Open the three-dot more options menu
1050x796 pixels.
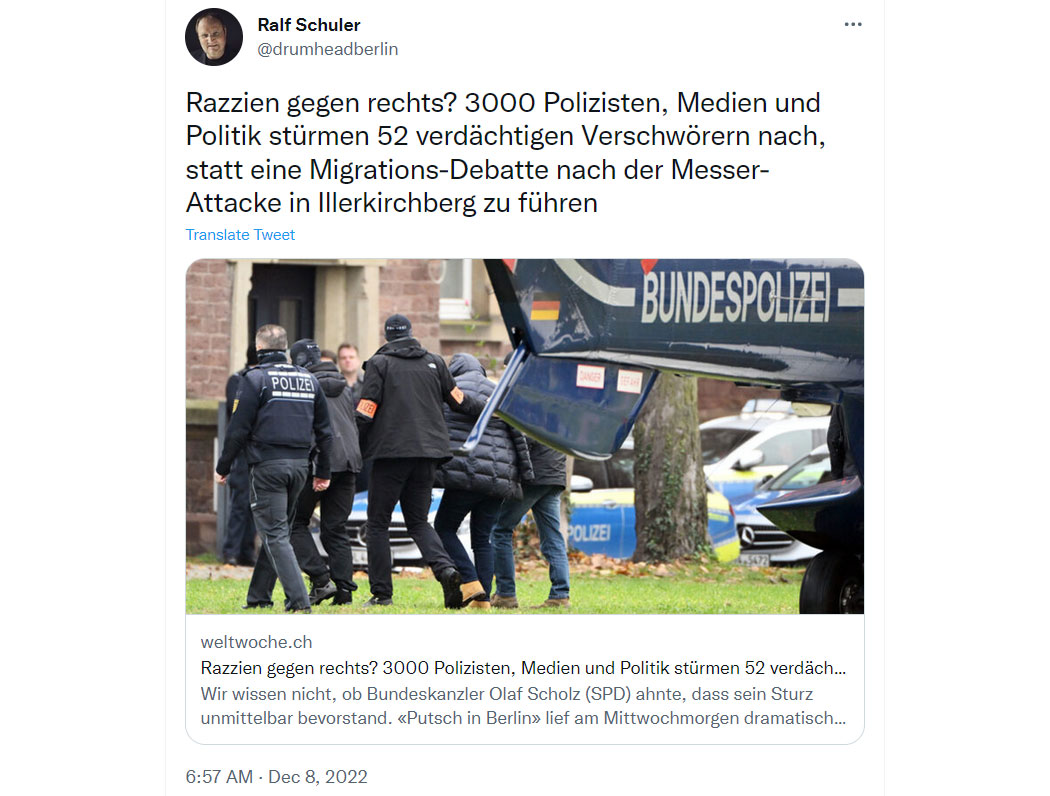[852, 24]
